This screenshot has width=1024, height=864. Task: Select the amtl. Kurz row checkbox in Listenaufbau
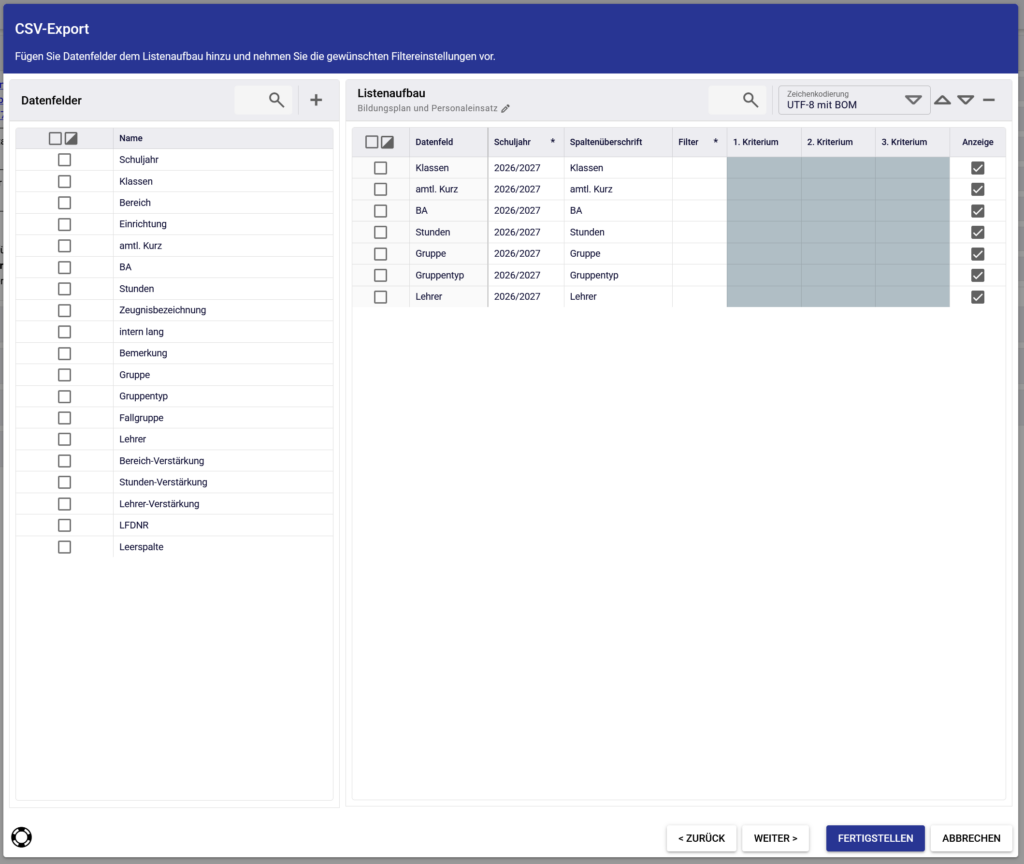[x=380, y=189]
